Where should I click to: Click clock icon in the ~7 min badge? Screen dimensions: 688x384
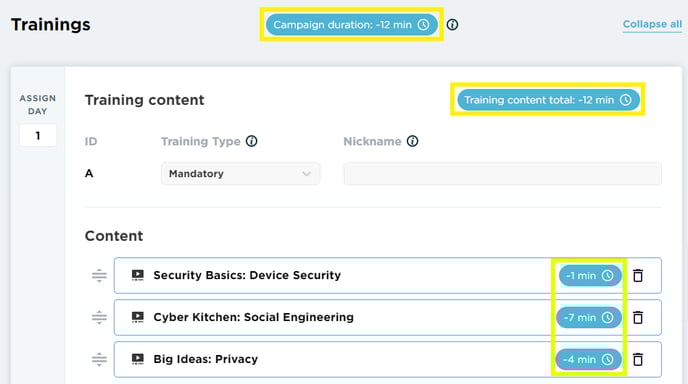point(608,317)
